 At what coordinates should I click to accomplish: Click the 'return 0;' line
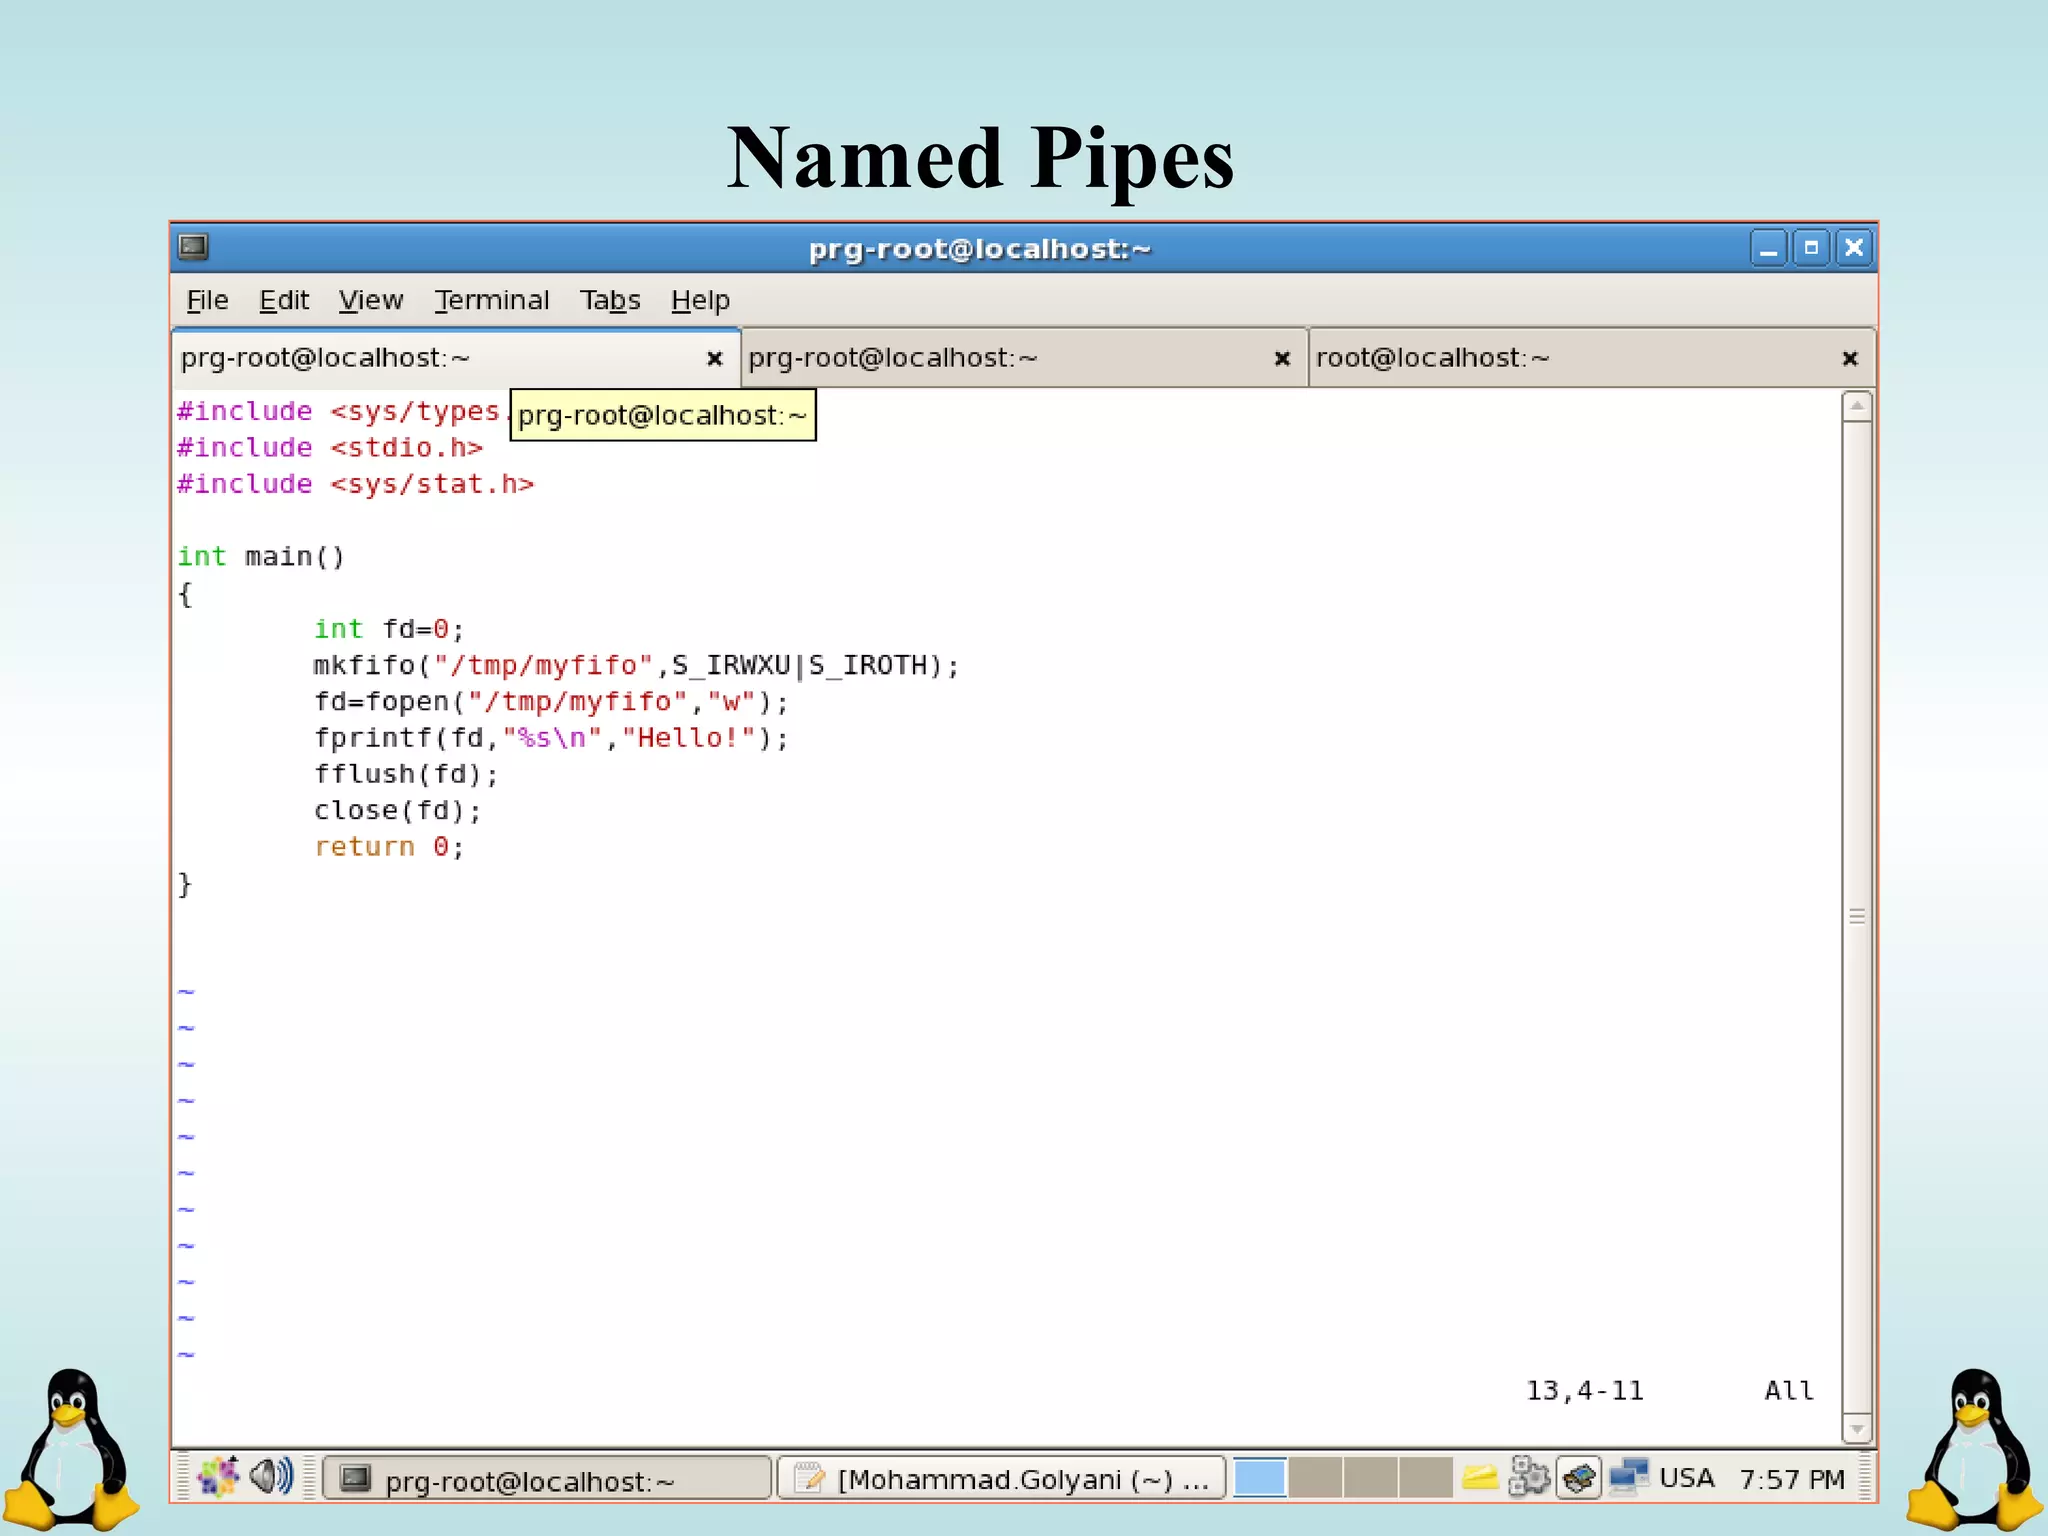coord(389,847)
